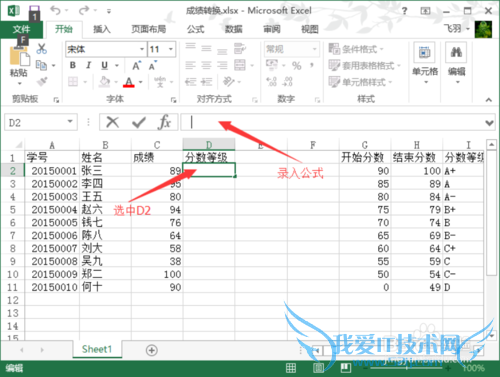Add a new sheet with plus button
Viewport: 500px width, 377px height.
click(152, 350)
